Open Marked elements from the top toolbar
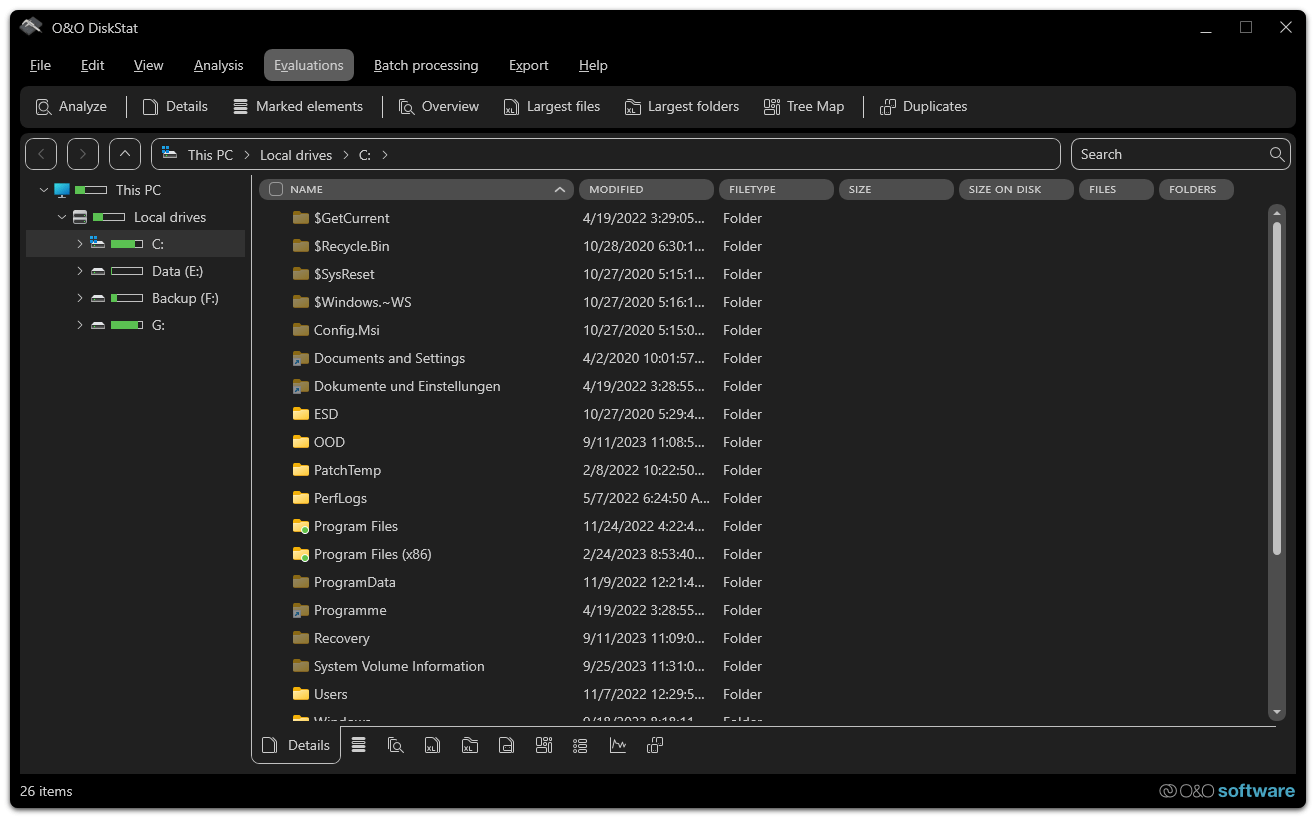Image resolution: width=1316 pixels, height=818 pixels. click(297, 106)
